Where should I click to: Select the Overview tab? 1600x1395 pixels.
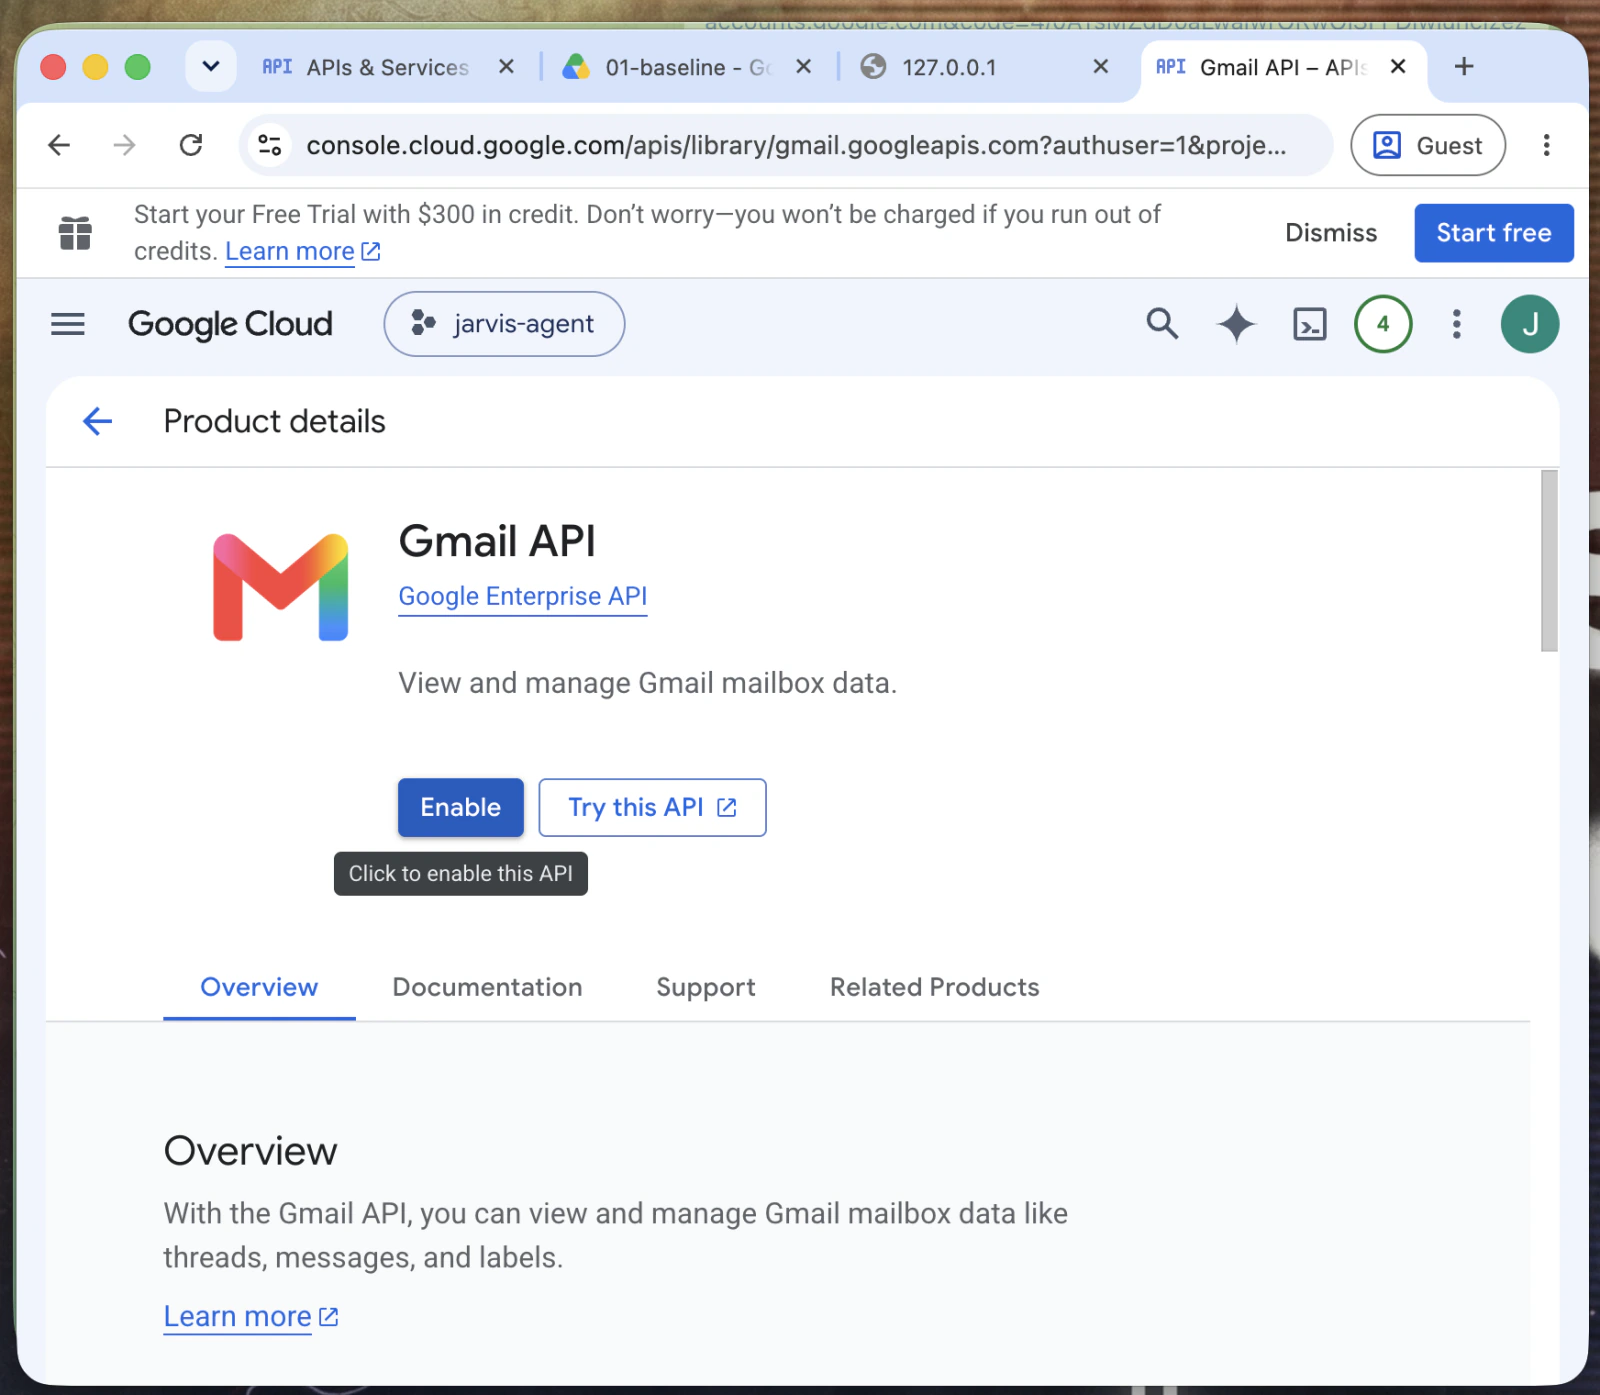[x=259, y=987]
